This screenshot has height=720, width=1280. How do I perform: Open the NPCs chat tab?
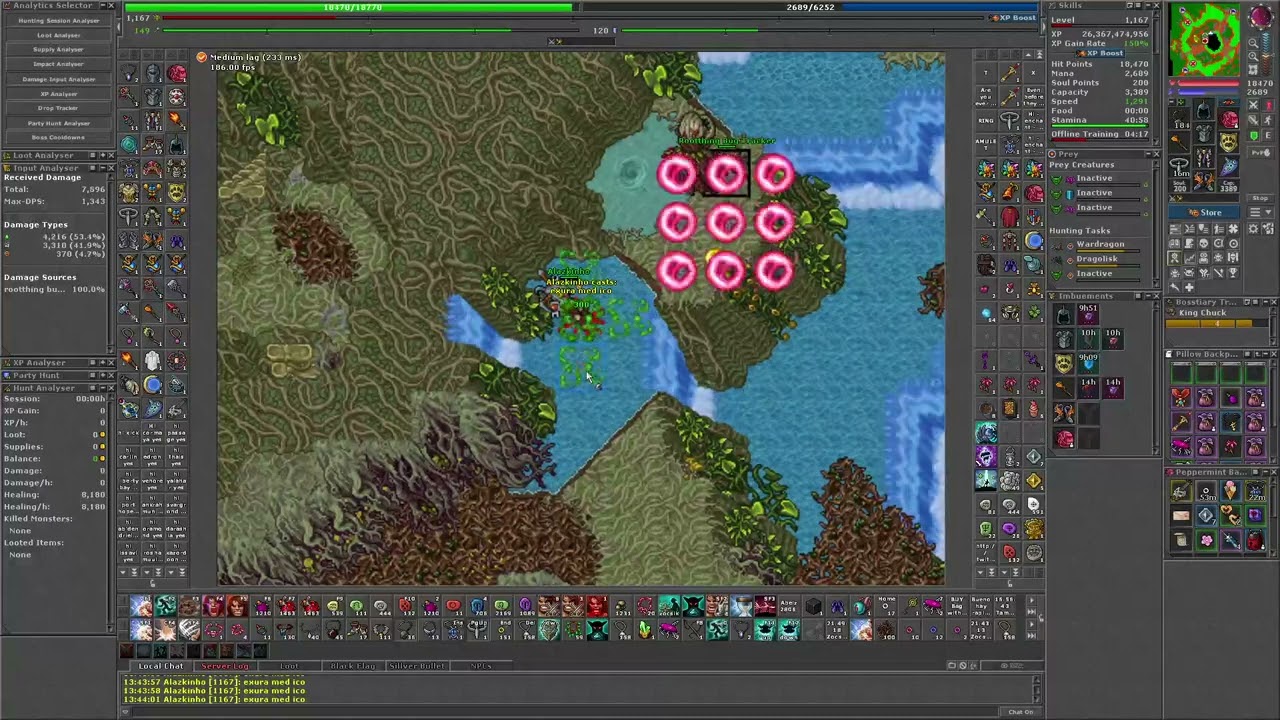point(479,666)
